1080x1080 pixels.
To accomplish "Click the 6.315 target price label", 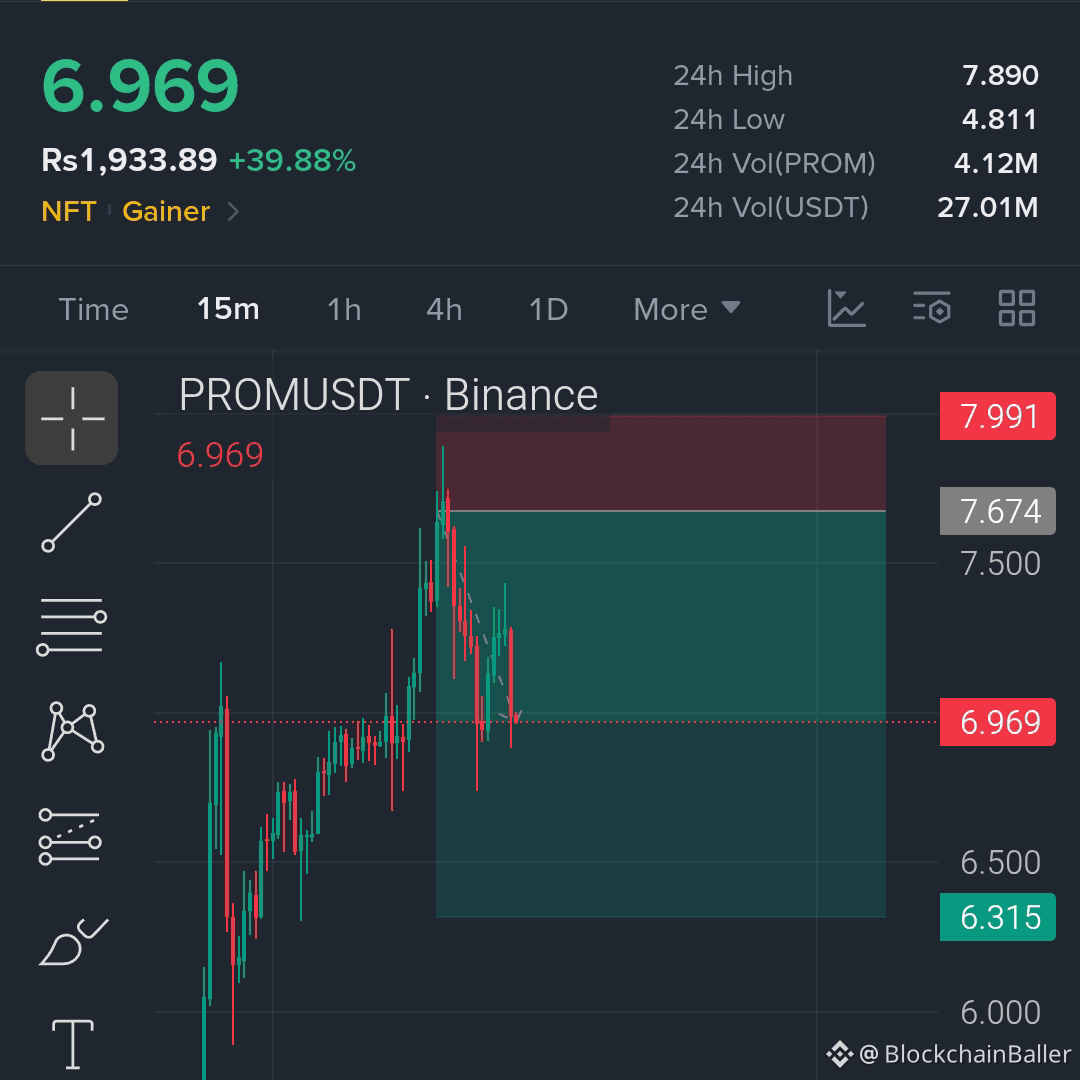I will coord(997,917).
